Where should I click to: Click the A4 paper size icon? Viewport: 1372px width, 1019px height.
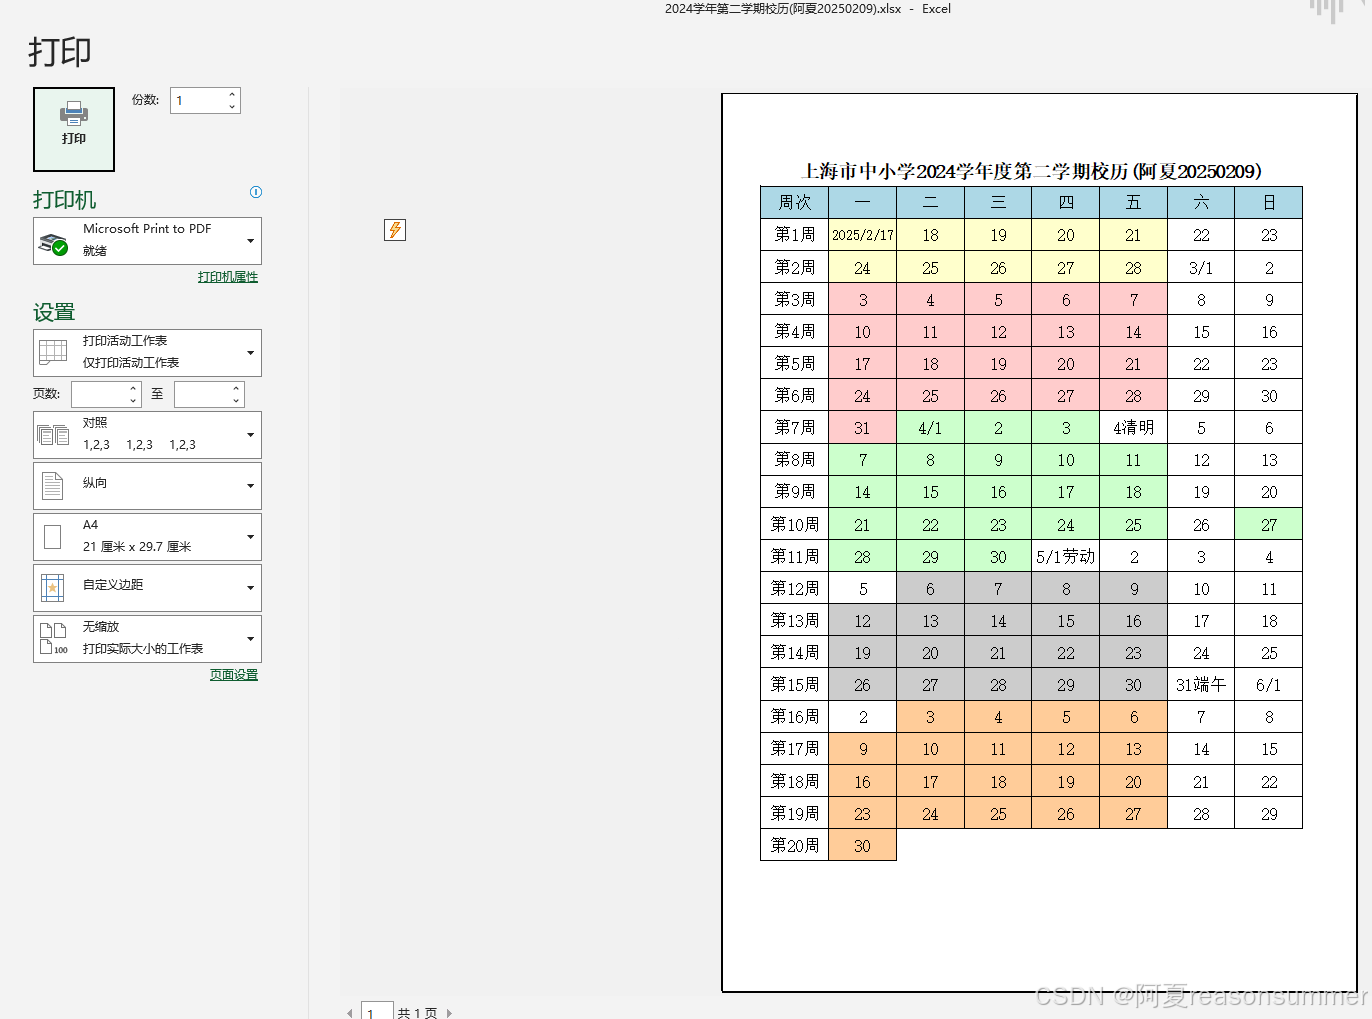tap(53, 537)
